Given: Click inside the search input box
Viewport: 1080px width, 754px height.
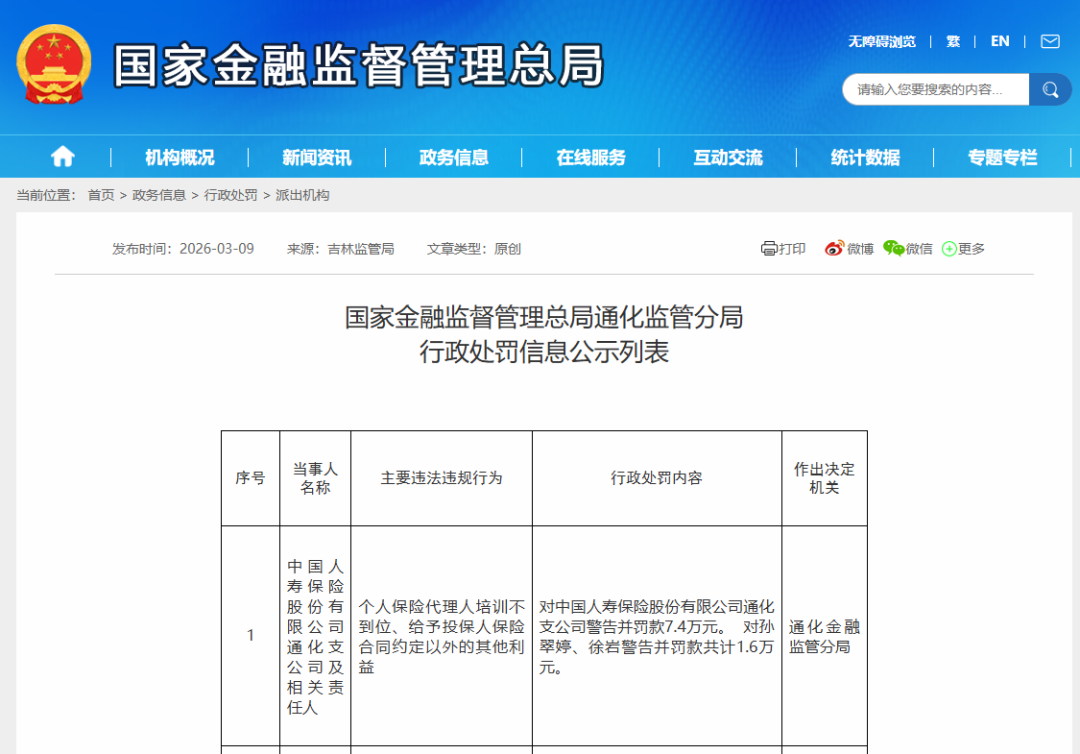Looking at the screenshot, I should click(930, 89).
